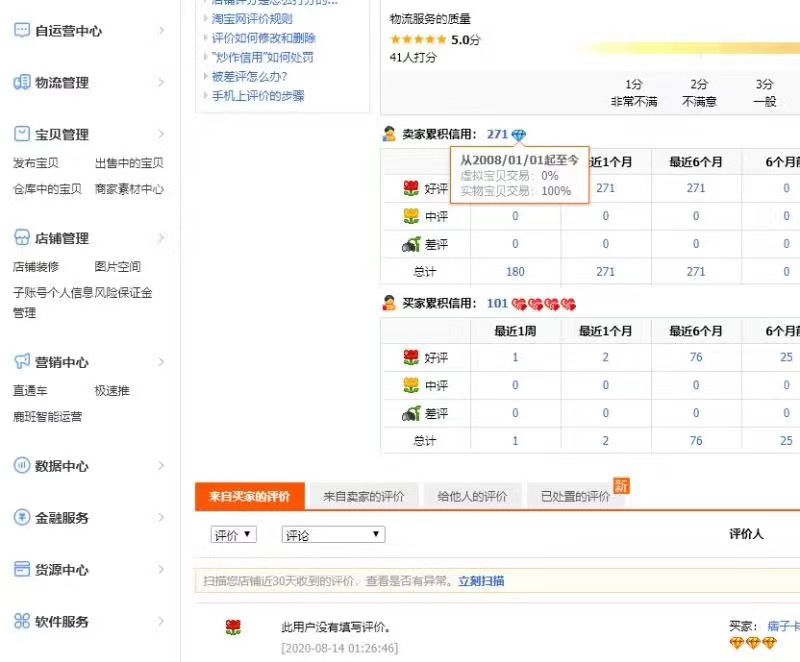Open 出售中的宝贝 in sidebar
The width and height of the screenshot is (800, 662).
pyautogui.click(x=129, y=163)
